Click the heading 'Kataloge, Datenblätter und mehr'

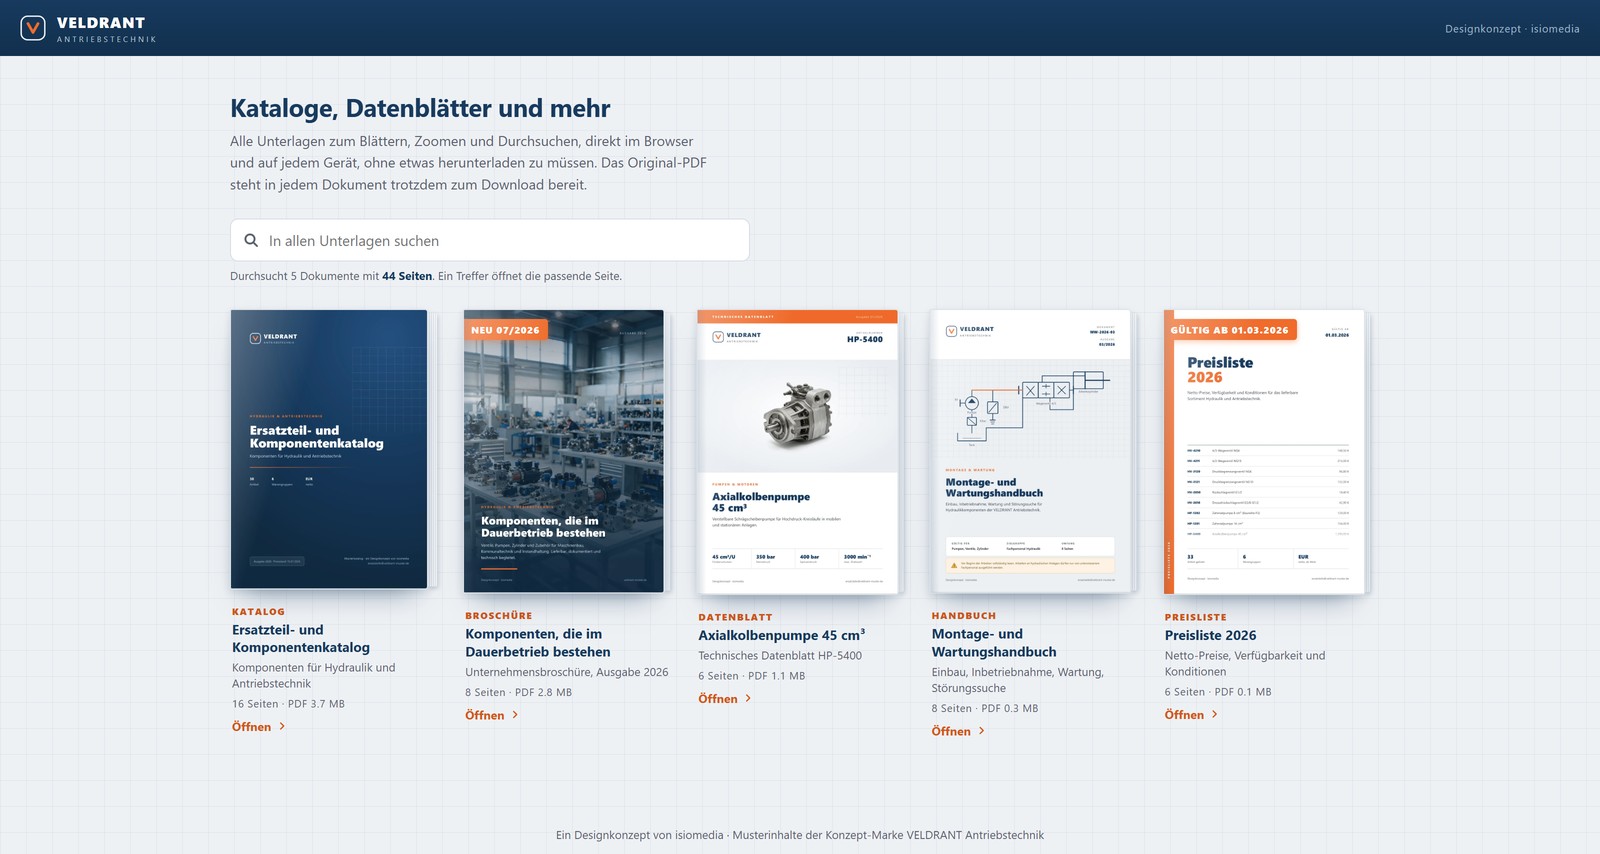(420, 108)
